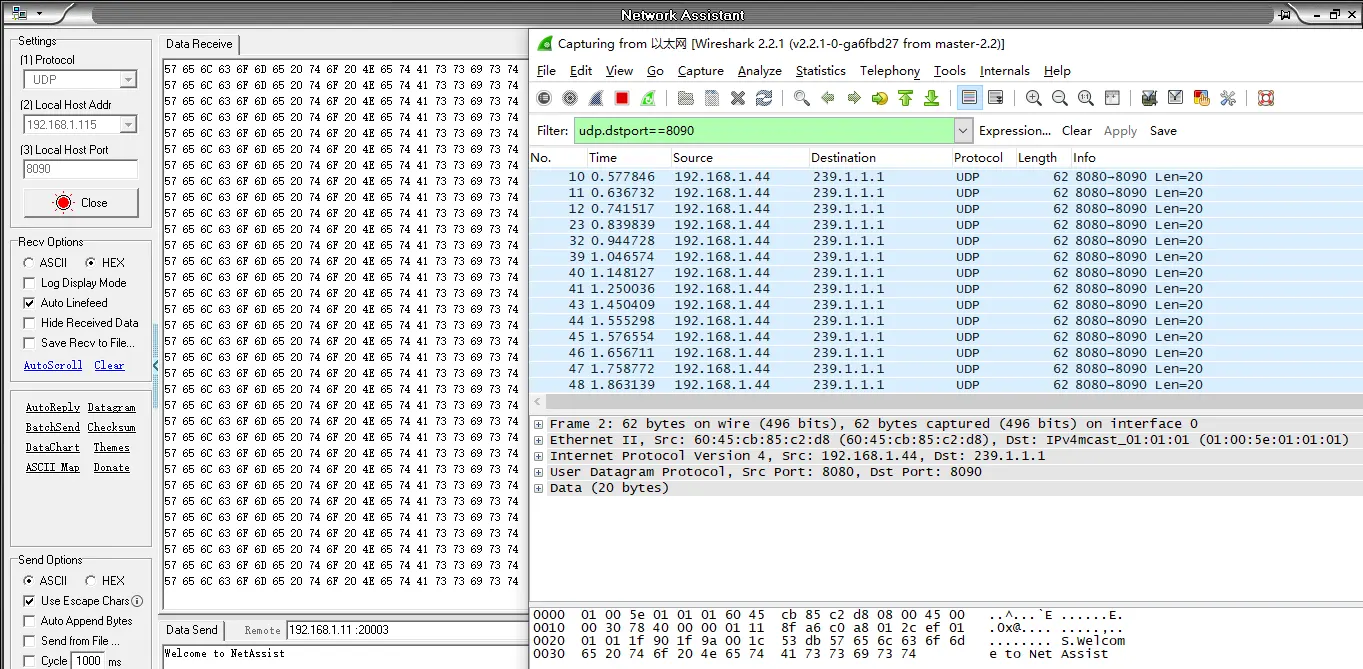Click the Restart current capture shark icon

point(648,97)
